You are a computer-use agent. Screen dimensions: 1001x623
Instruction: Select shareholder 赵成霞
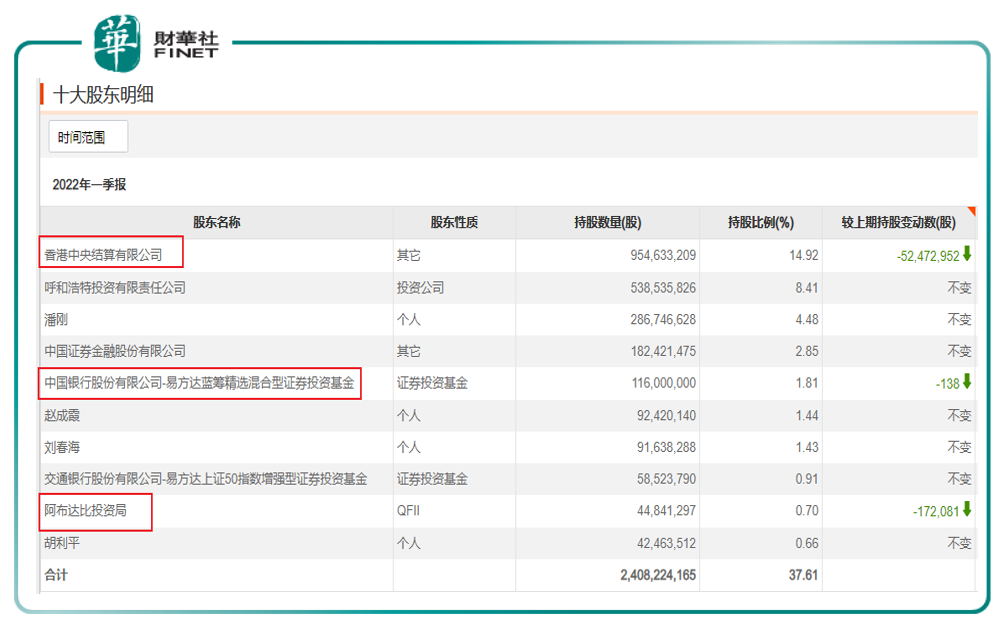coord(62,416)
